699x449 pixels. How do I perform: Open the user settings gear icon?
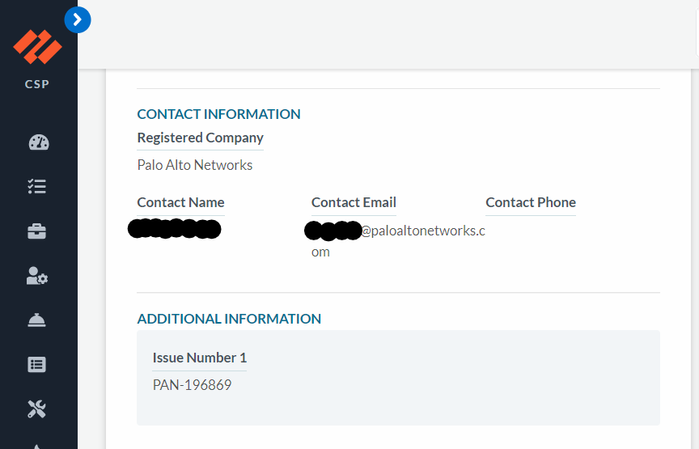[x=38, y=276]
